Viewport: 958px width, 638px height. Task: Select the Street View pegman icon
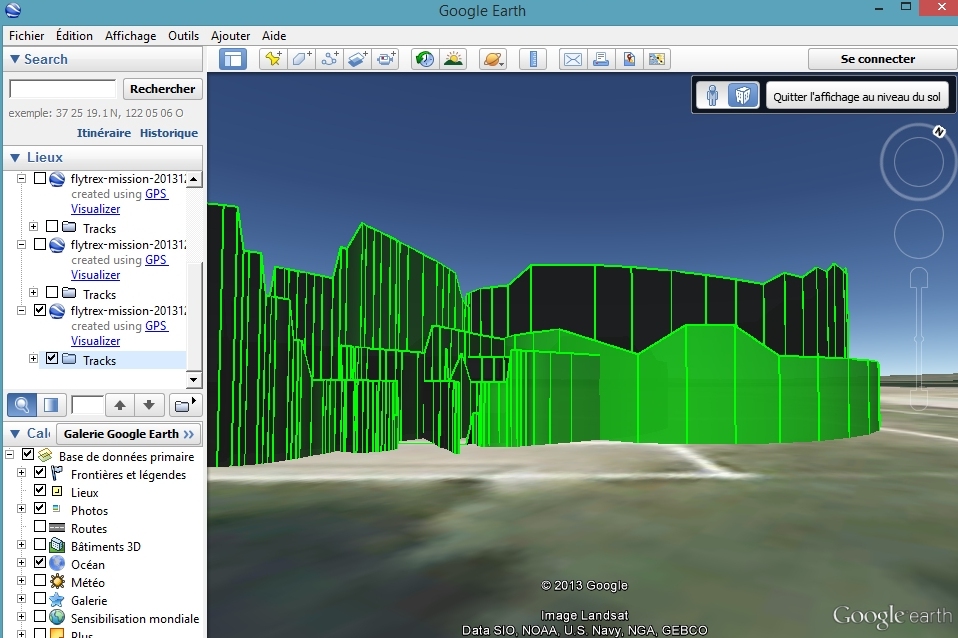pos(712,96)
